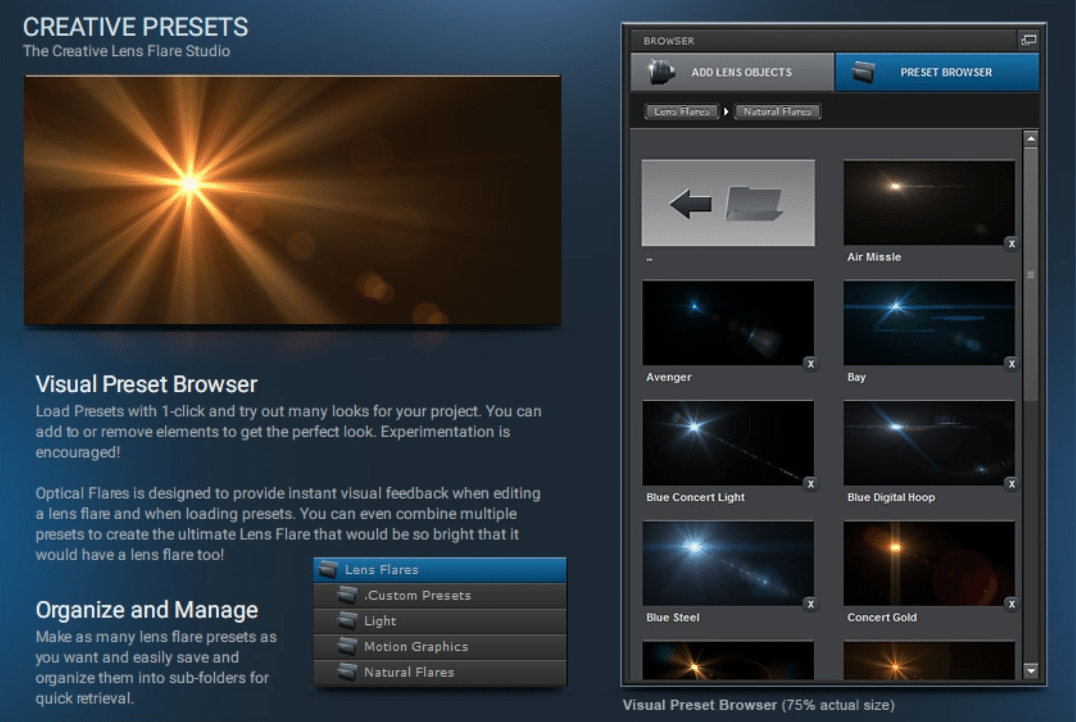This screenshot has height=722, width=1076.
Task: Delete Blue Concert Light preset via X
Action: (x=810, y=484)
